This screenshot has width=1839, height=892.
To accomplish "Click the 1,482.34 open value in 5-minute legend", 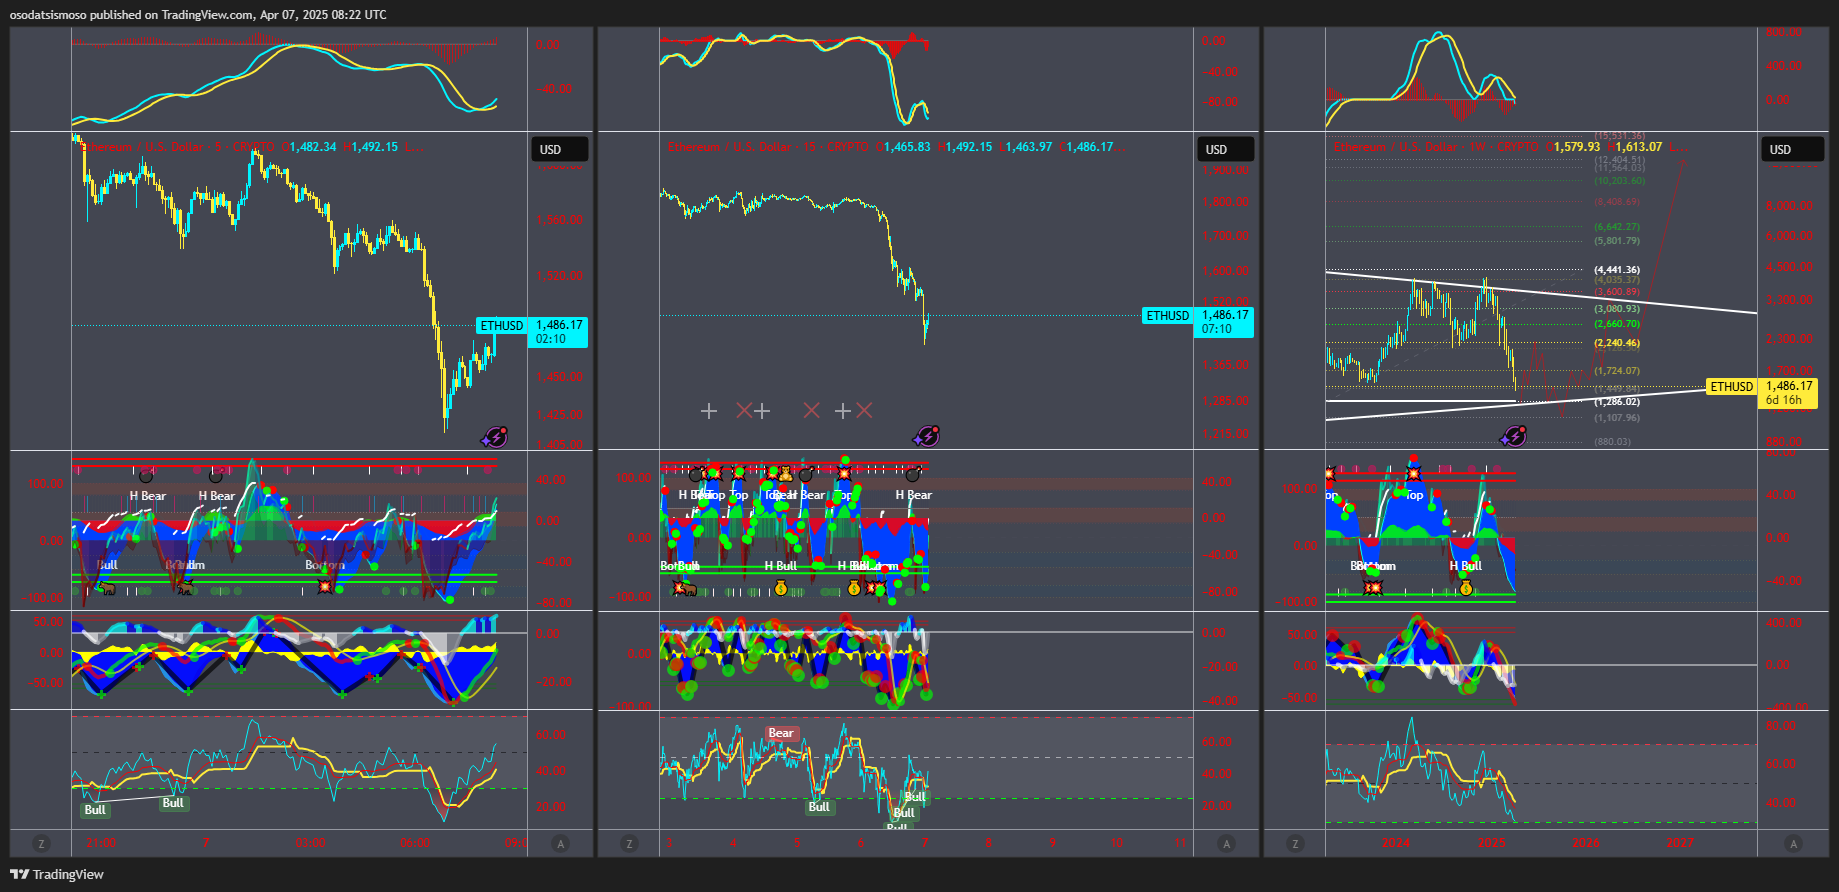I will [313, 147].
